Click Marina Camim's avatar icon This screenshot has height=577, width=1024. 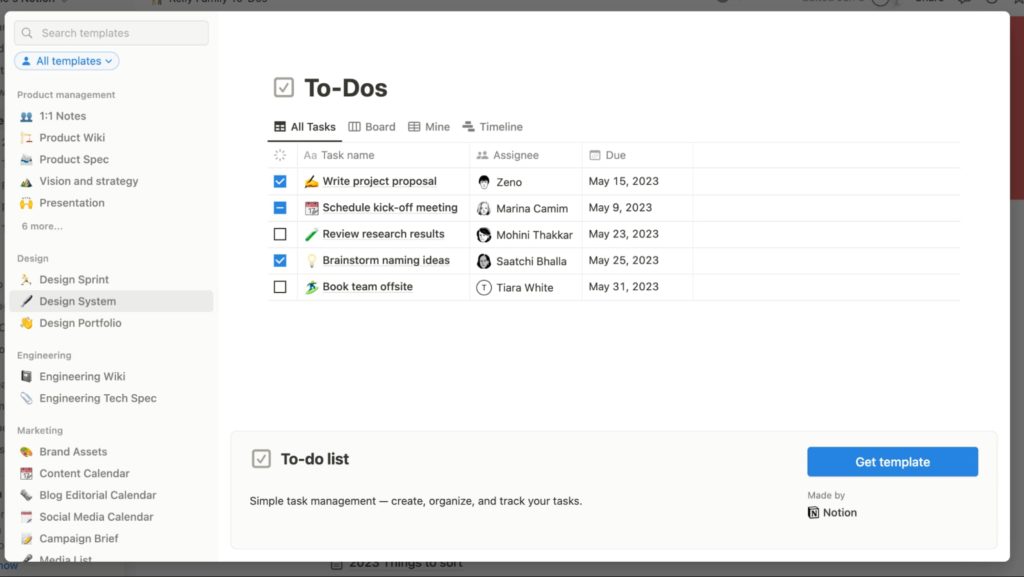[x=484, y=208]
